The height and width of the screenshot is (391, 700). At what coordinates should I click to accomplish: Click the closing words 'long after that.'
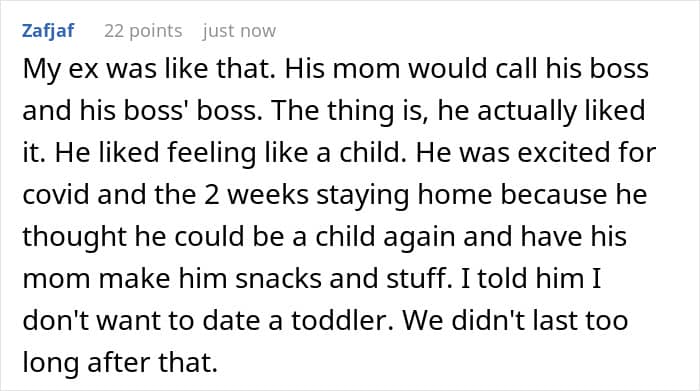pyautogui.click(x=120, y=362)
